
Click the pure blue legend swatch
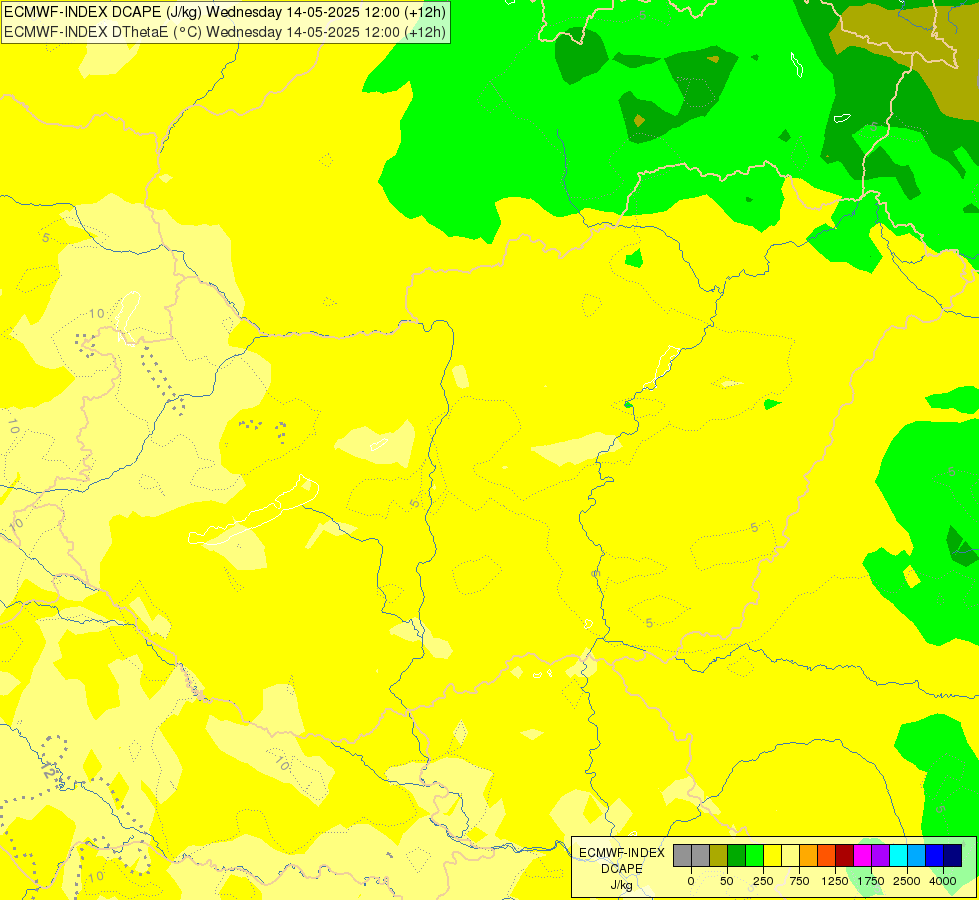click(x=935, y=856)
